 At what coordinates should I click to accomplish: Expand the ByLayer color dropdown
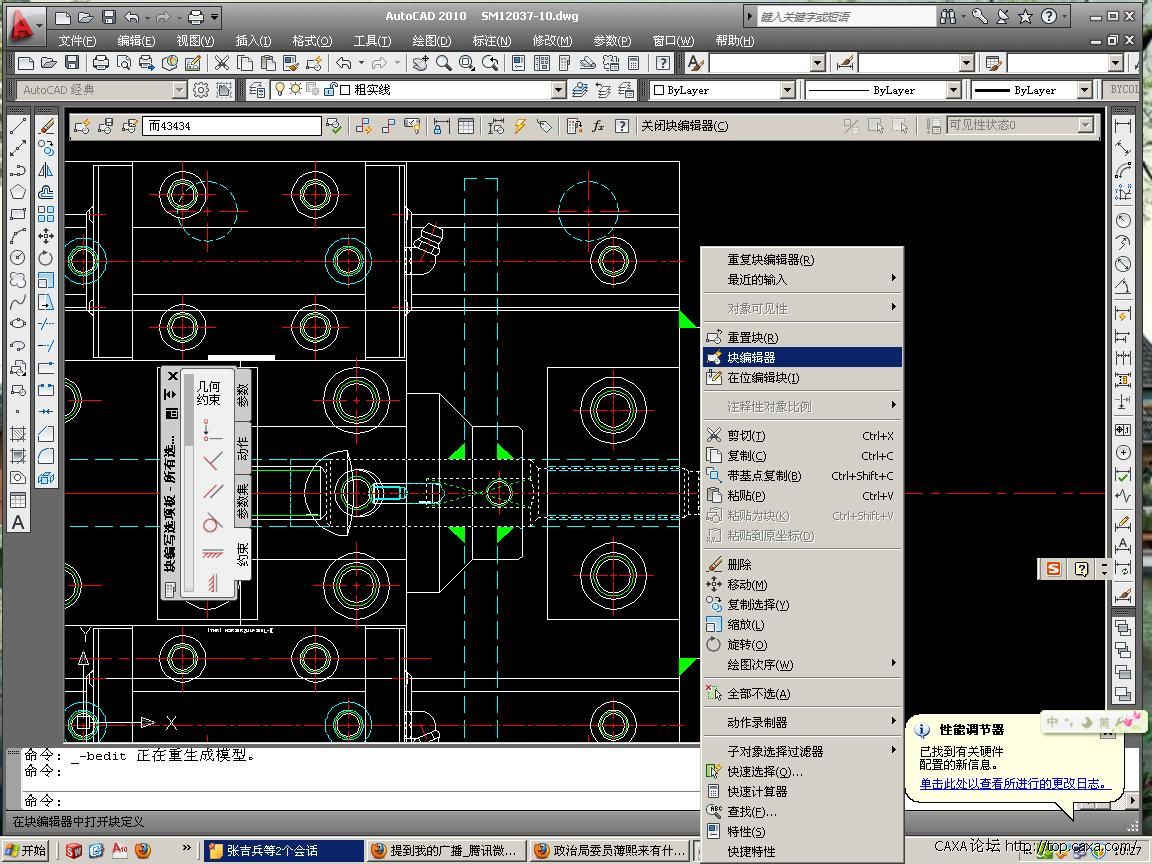click(x=786, y=90)
